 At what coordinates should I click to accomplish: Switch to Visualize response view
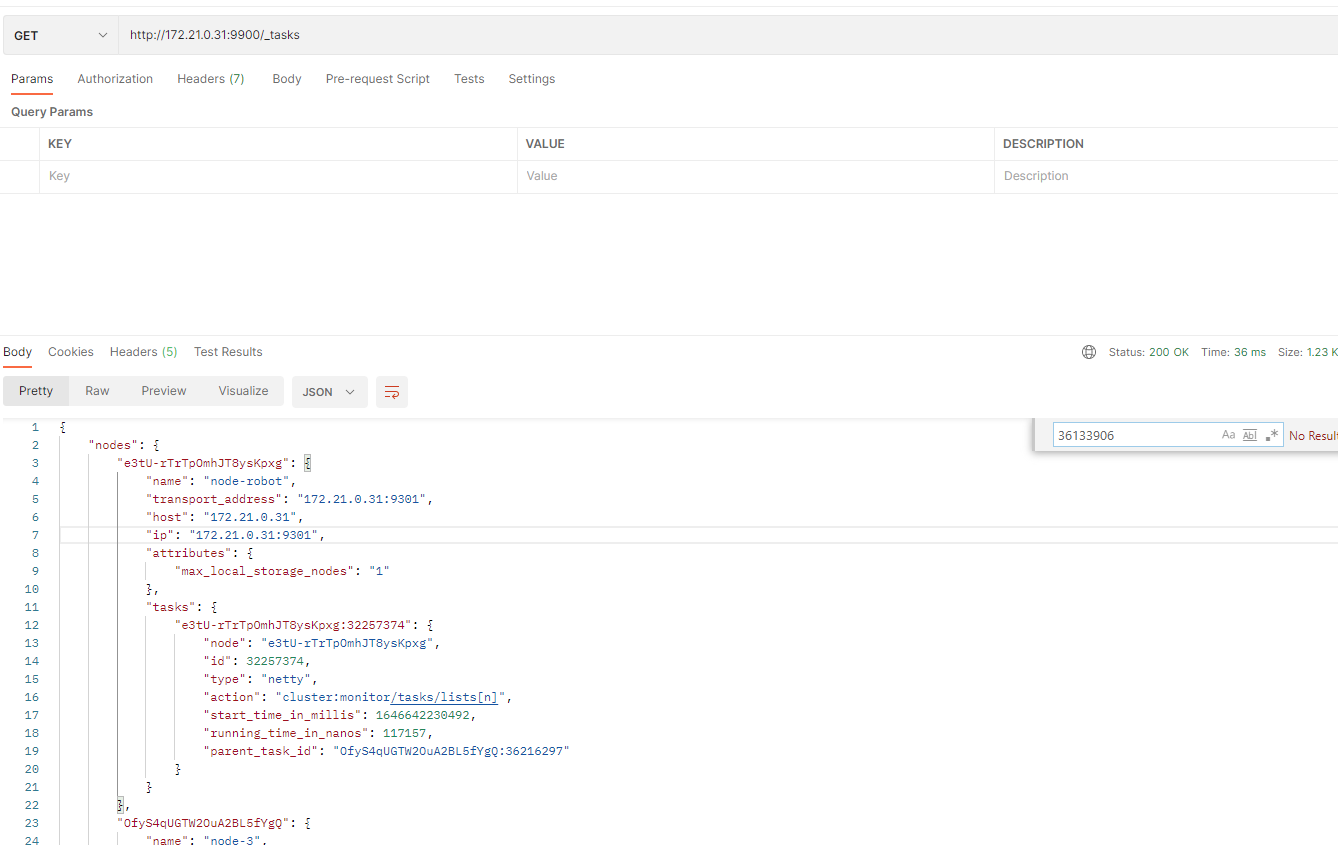(243, 391)
